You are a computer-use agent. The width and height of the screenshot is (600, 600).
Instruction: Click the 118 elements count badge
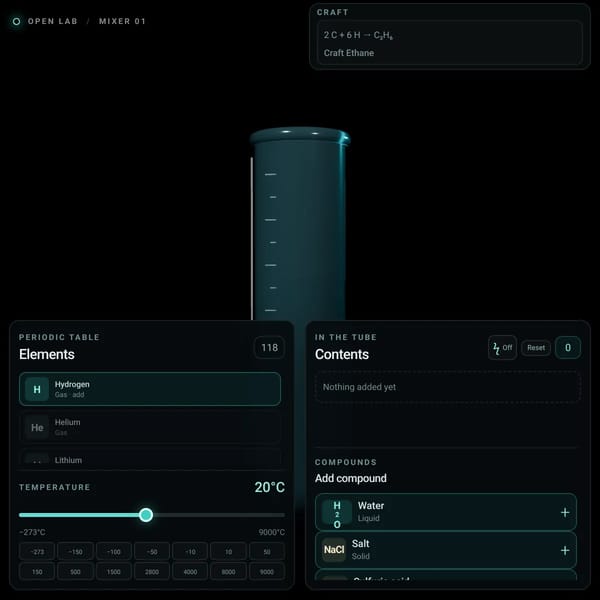(x=269, y=347)
